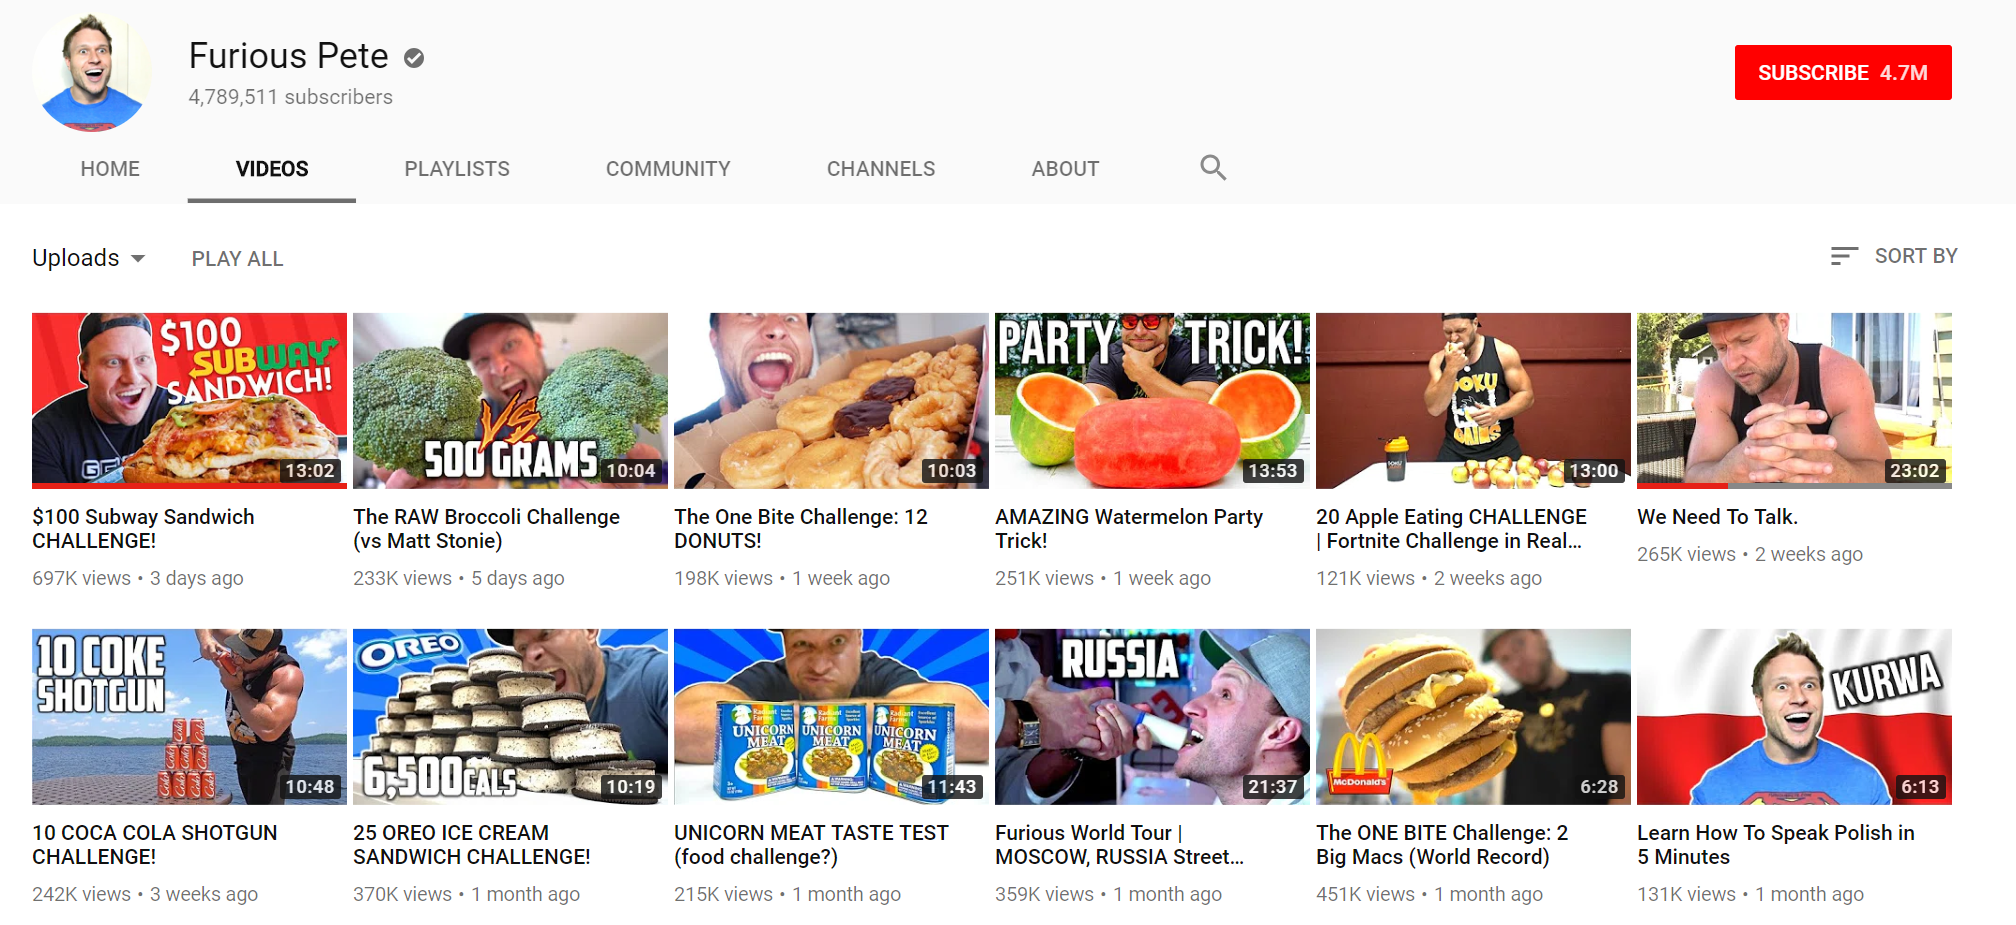
Task: Switch to the Home tab
Action: point(110,169)
